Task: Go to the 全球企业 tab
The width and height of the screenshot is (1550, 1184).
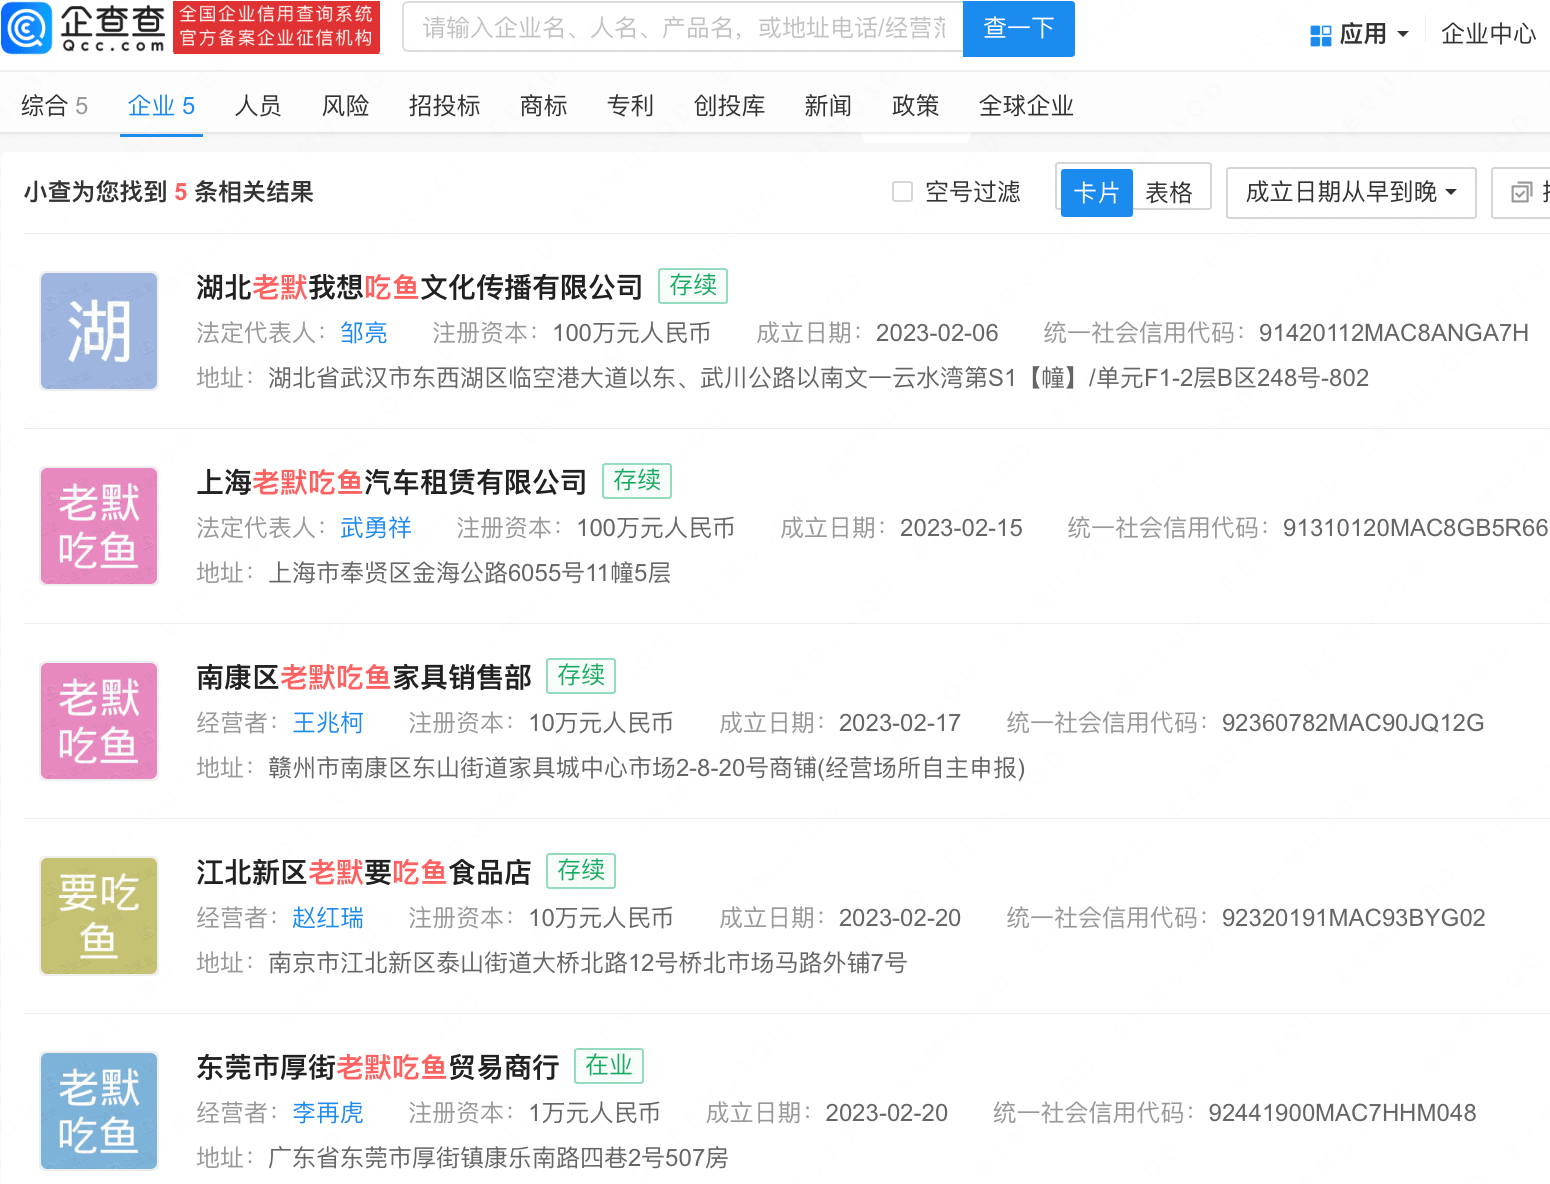Action: (1025, 106)
